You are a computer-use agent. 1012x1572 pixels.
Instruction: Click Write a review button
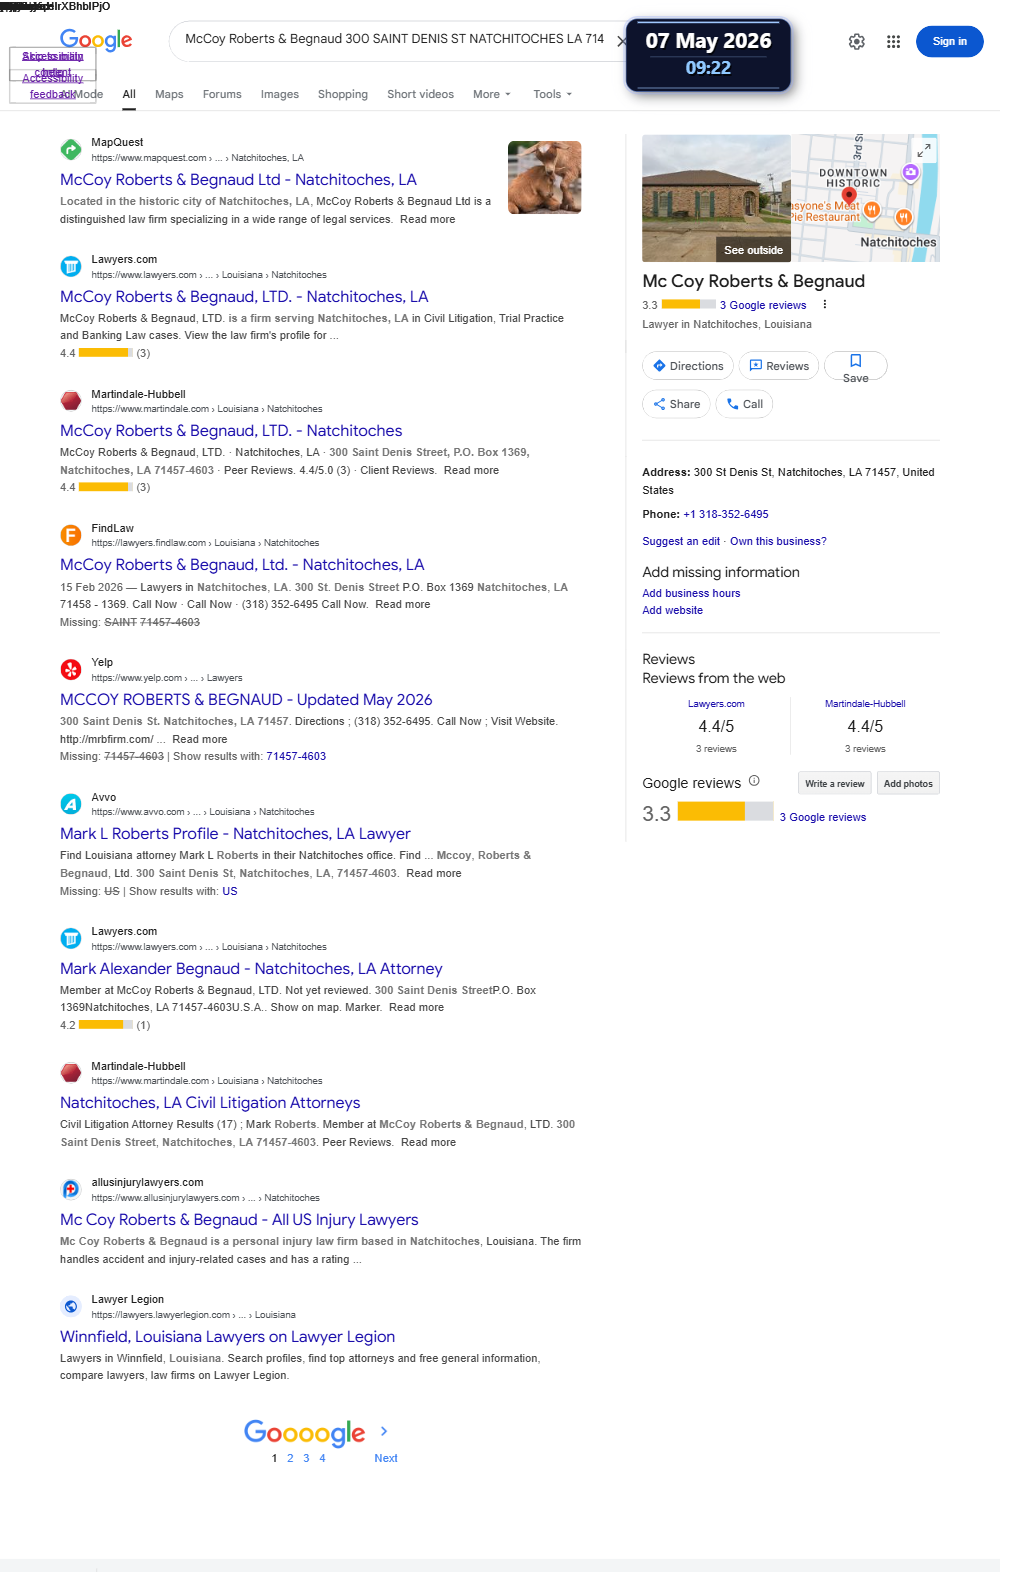click(835, 783)
